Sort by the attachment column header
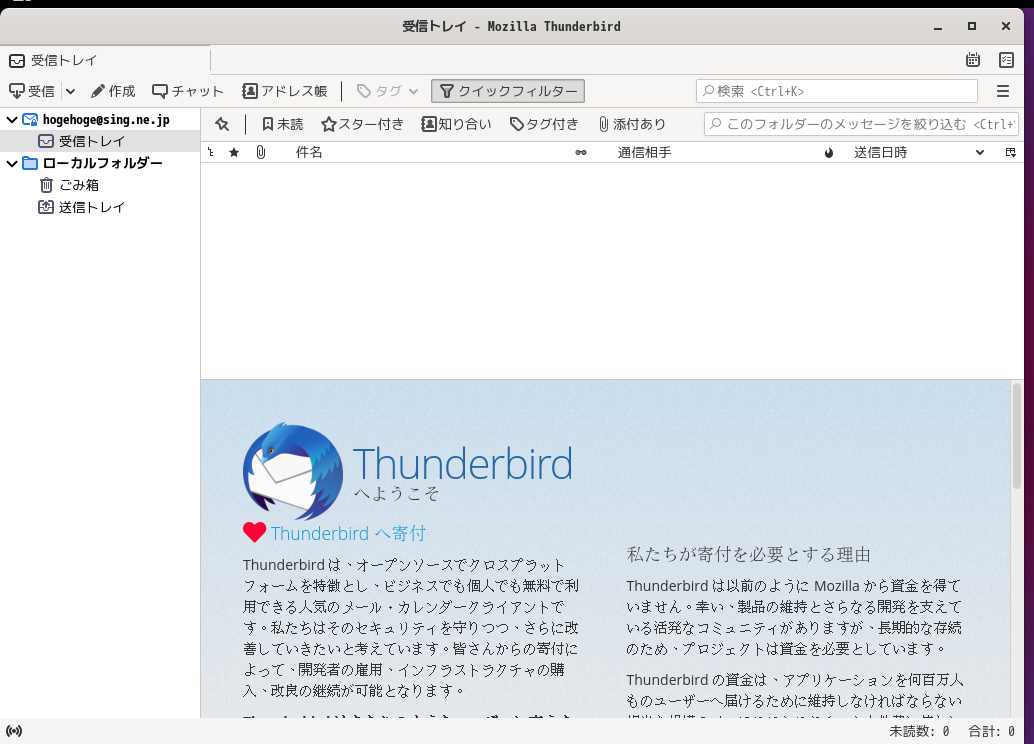The width and height of the screenshot is (1034, 744). click(261, 152)
